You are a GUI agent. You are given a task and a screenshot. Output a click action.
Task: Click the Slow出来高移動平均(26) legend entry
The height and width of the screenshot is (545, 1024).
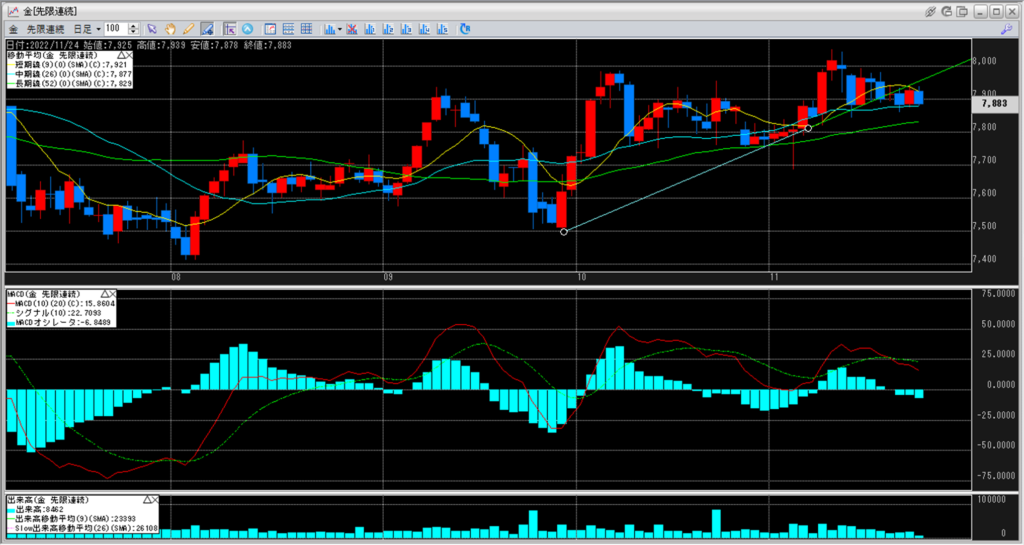point(82,528)
